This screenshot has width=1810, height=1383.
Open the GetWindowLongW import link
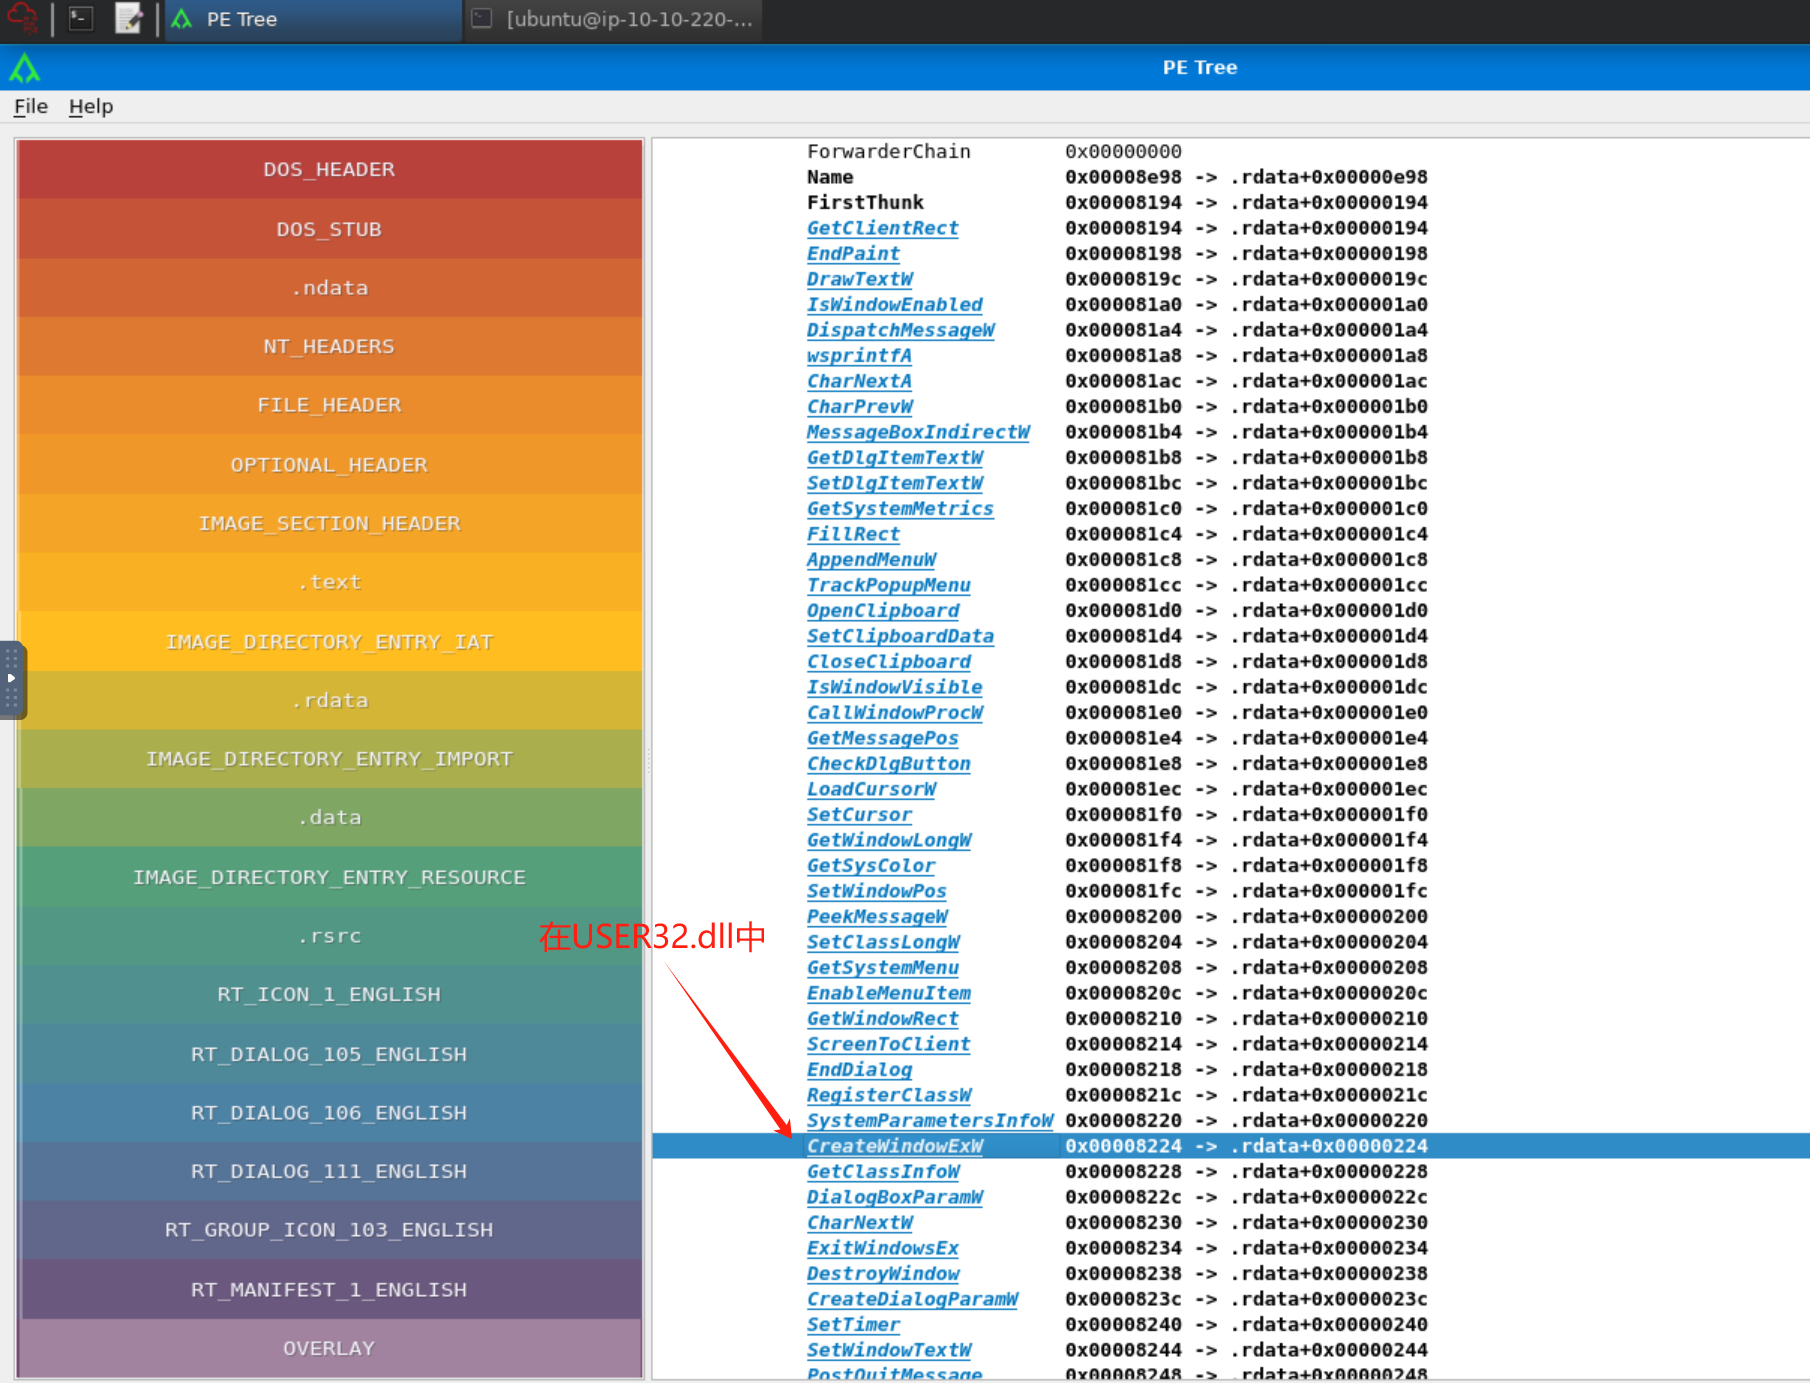pyautogui.click(x=888, y=840)
